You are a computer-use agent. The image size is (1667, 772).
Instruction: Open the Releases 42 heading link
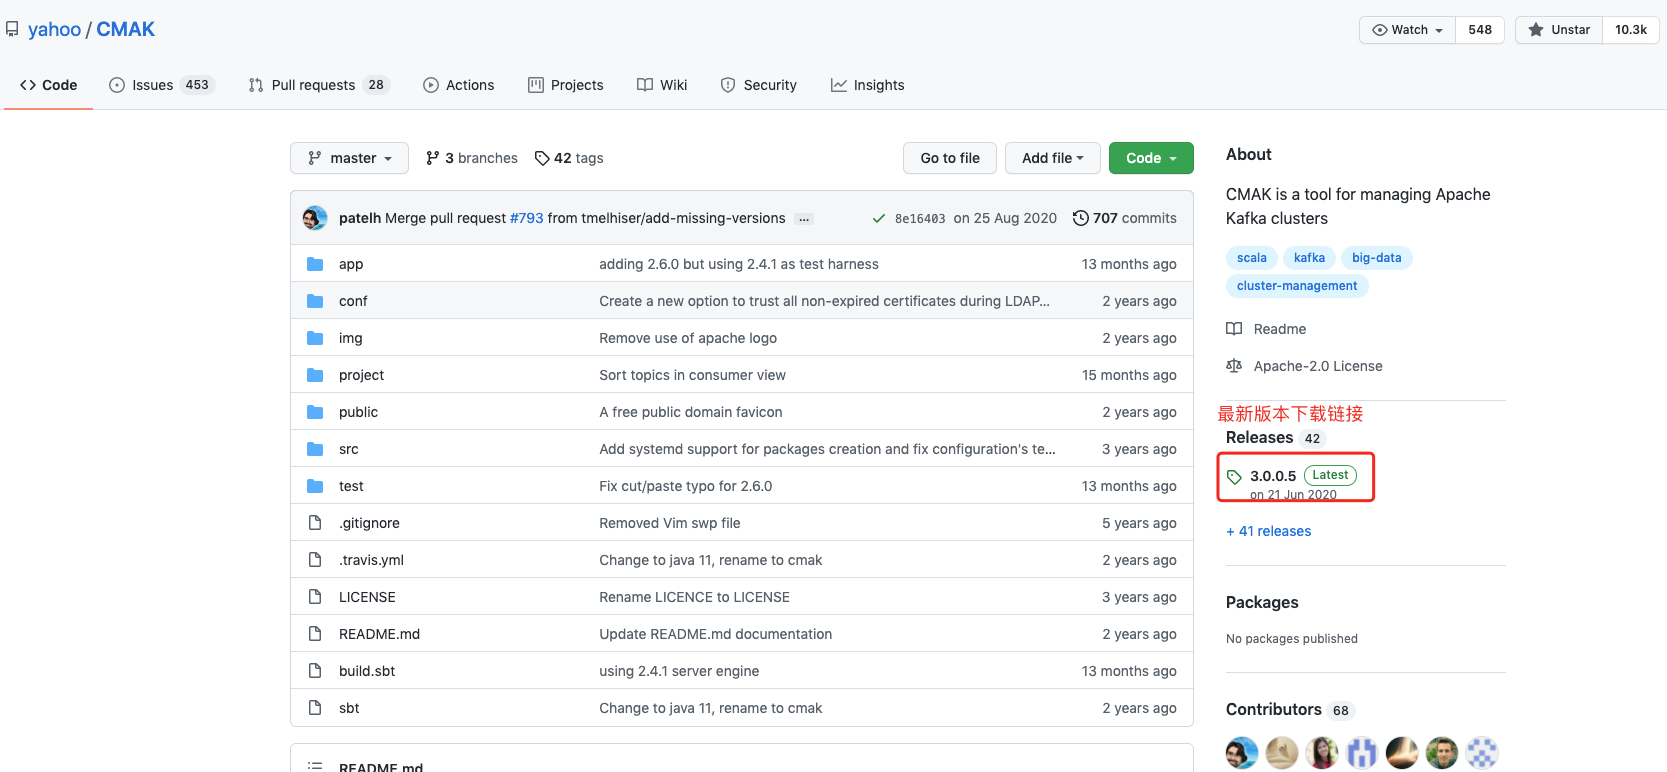click(1275, 438)
